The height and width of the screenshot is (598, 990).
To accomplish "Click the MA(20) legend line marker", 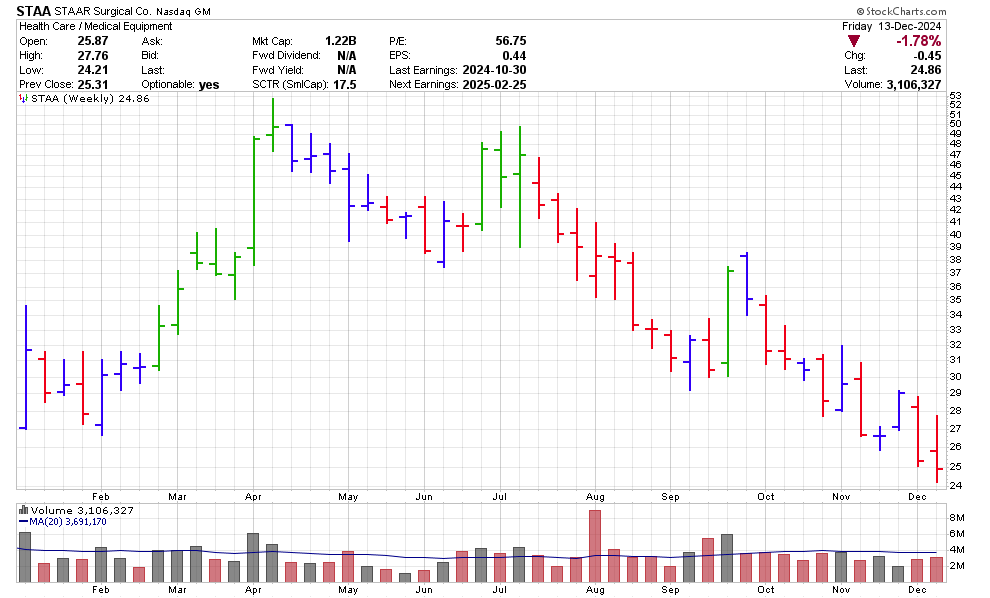I will click(x=23, y=522).
